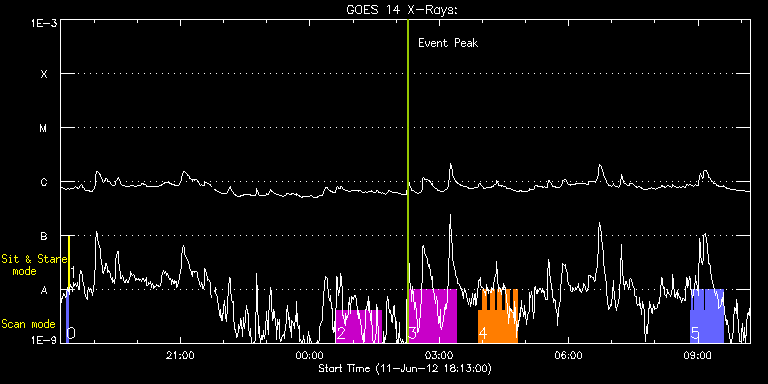This screenshot has width=768, height=384.
Task: Select the orange observation block numbered 4
Action: pos(498,316)
